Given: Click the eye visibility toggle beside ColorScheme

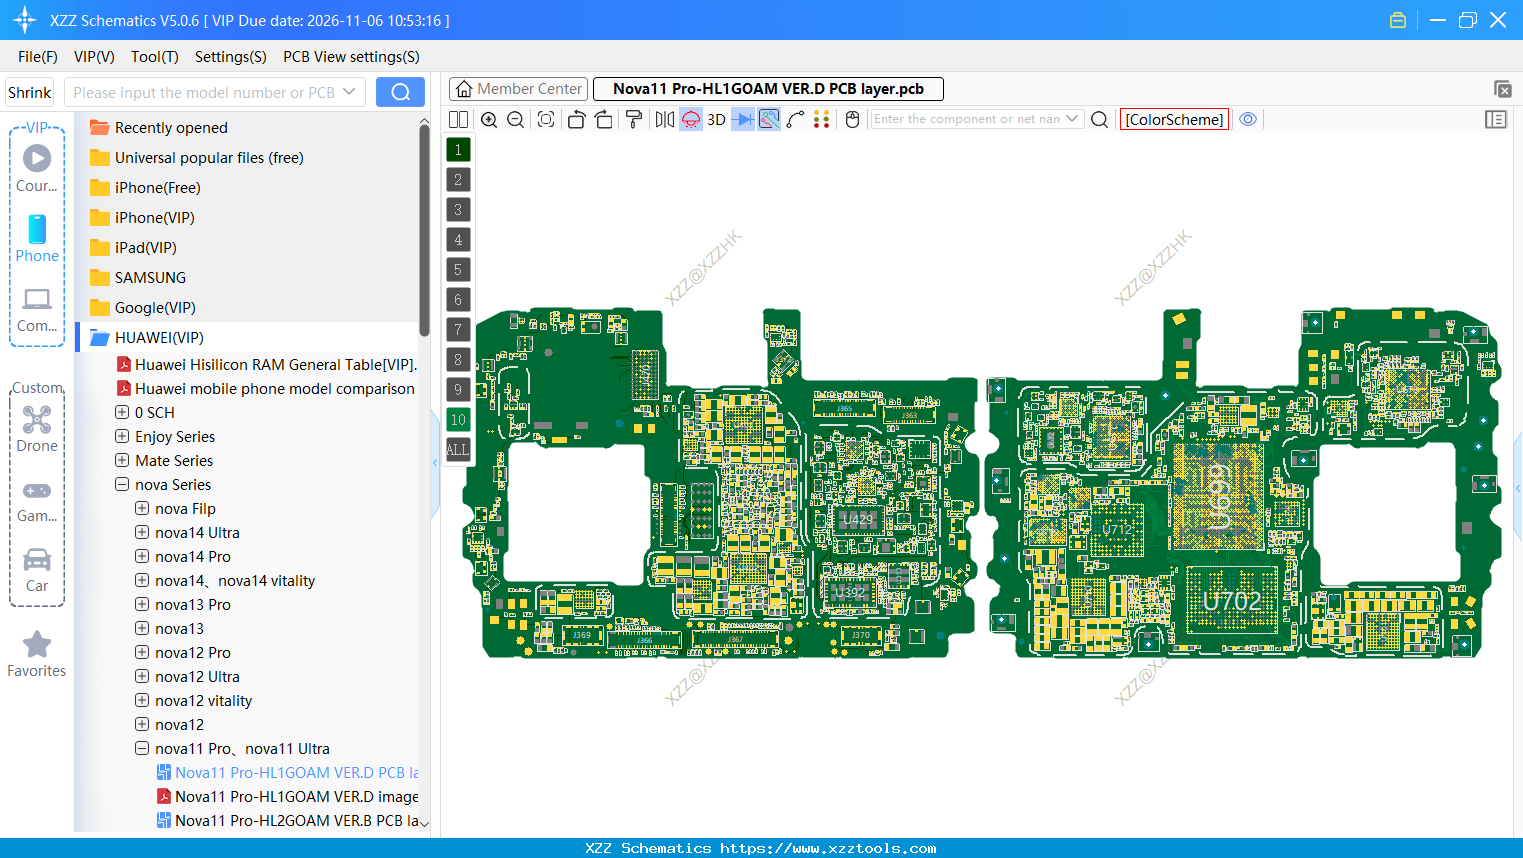Looking at the screenshot, I should pos(1248,119).
